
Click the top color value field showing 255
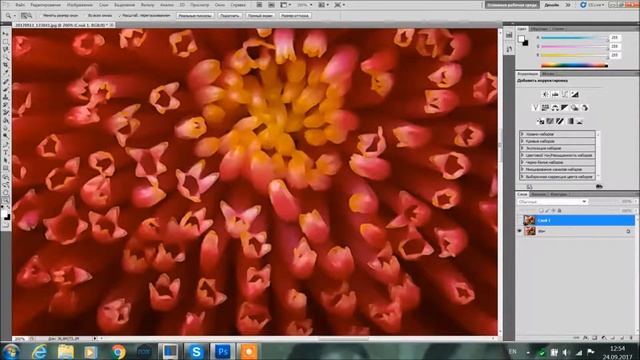click(x=615, y=38)
